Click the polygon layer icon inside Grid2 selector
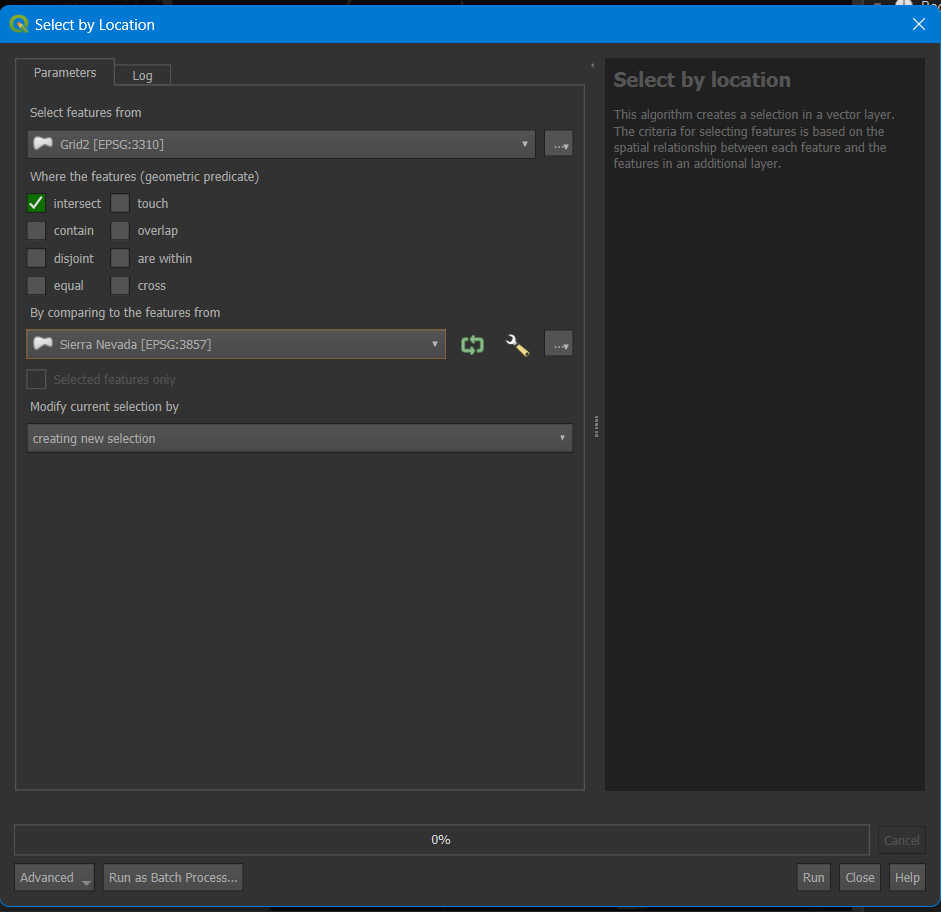The height and width of the screenshot is (912, 941). 42,143
